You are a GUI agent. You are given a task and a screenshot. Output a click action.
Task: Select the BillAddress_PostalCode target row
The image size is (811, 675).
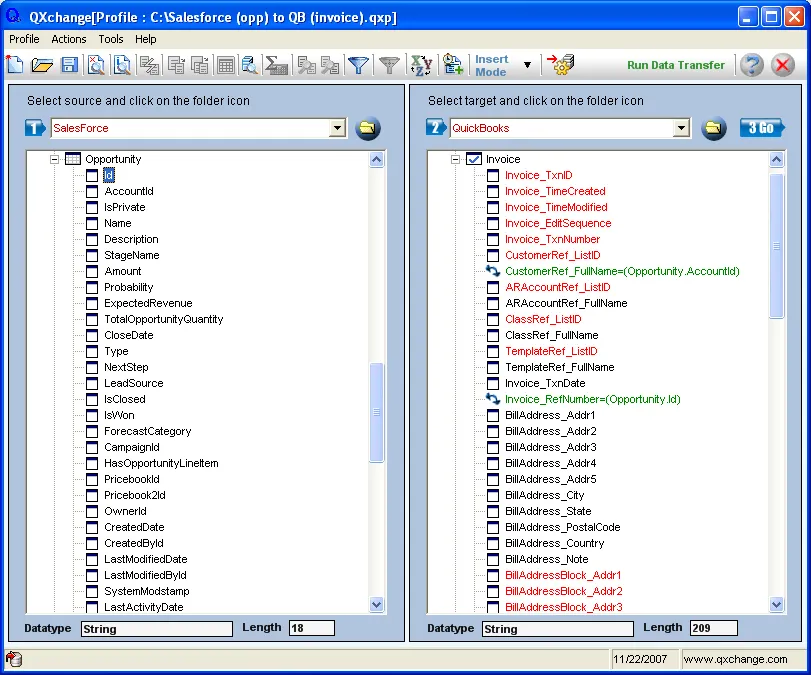(x=563, y=528)
